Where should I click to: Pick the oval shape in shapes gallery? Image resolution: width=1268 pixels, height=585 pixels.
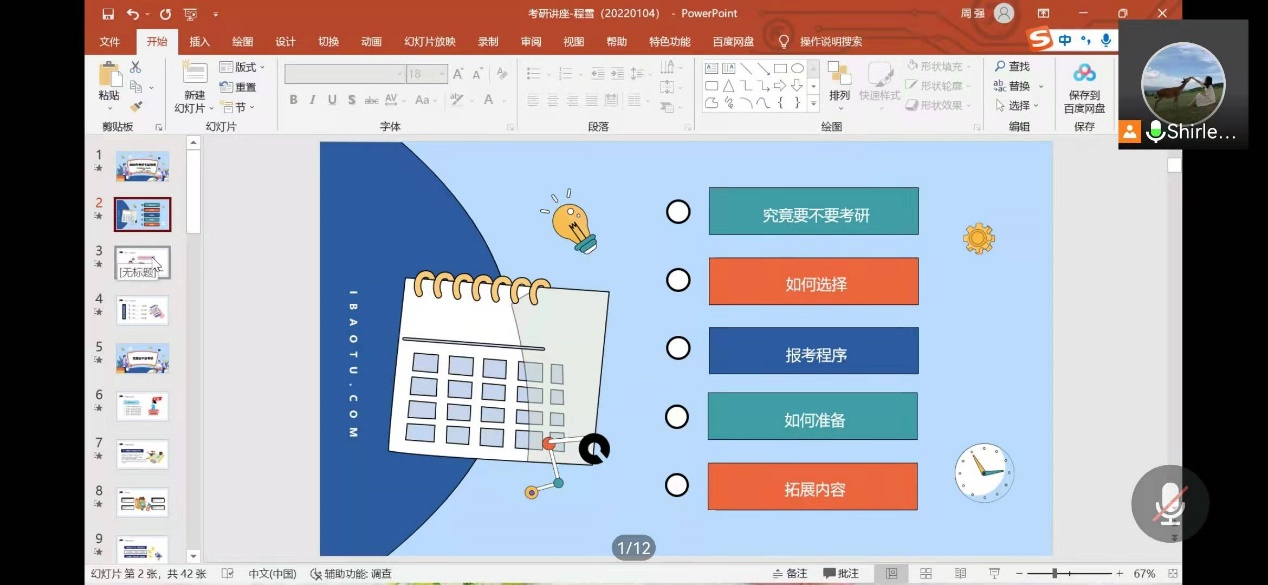point(797,68)
